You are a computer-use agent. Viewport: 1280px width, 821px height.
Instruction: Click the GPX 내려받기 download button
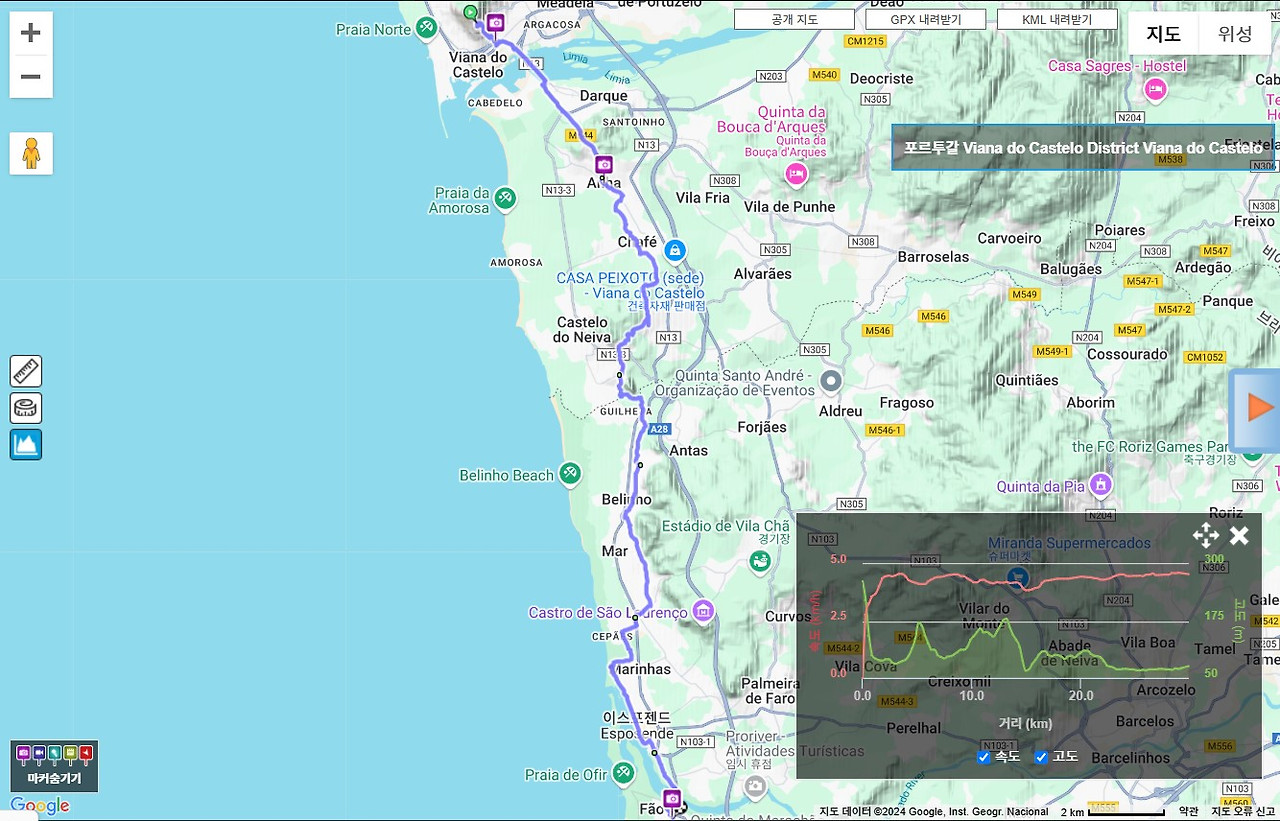(x=926, y=19)
